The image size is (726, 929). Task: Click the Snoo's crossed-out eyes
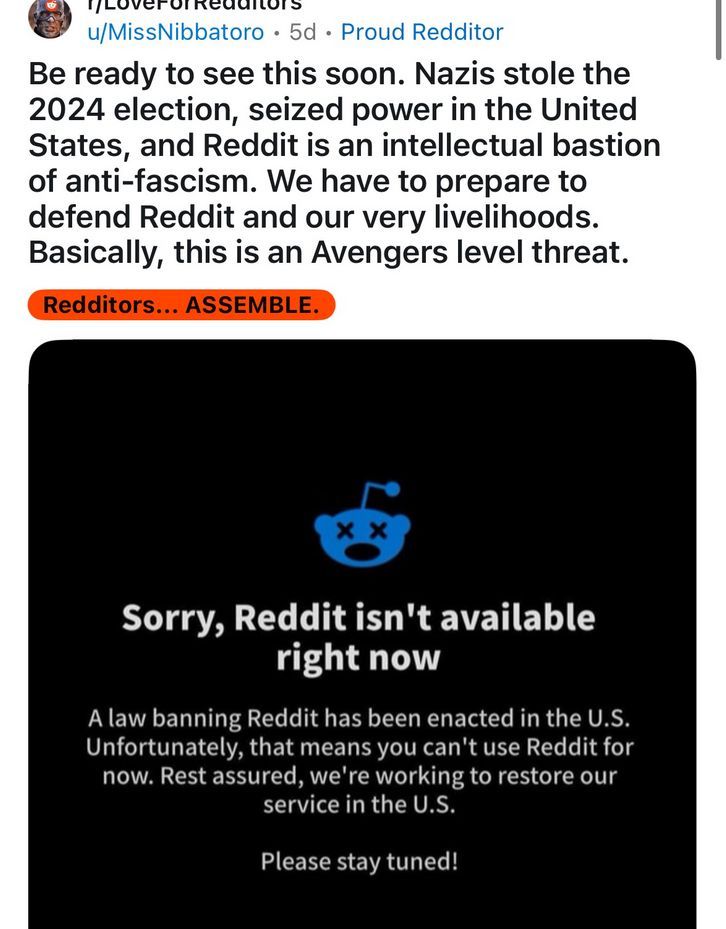[x=362, y=531]
